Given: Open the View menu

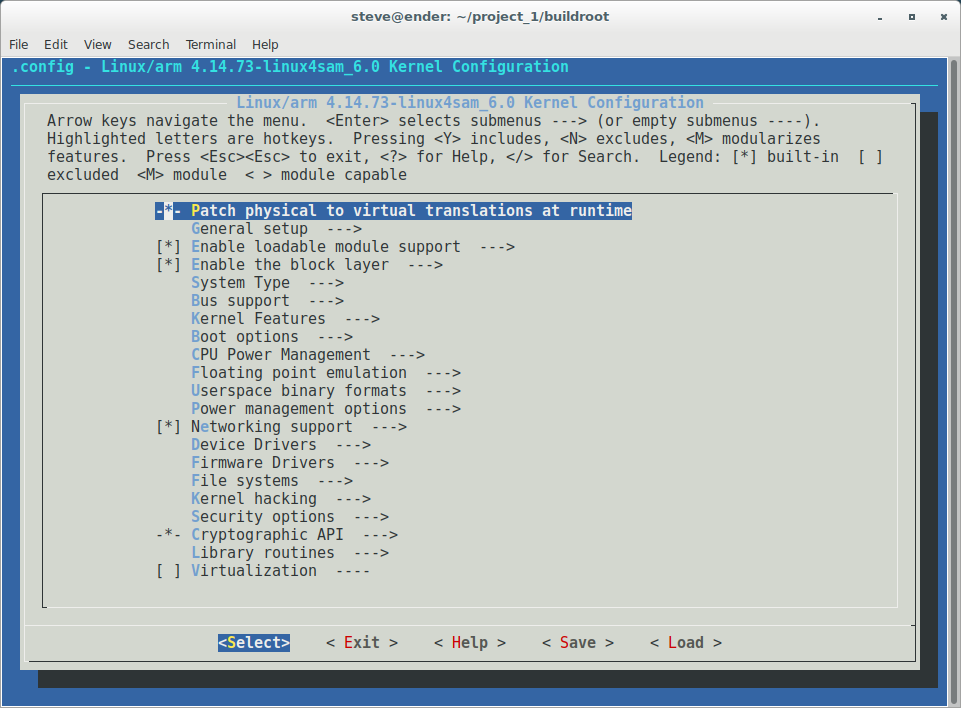Looking at the screenshot, I should click(x=97, y=44).
